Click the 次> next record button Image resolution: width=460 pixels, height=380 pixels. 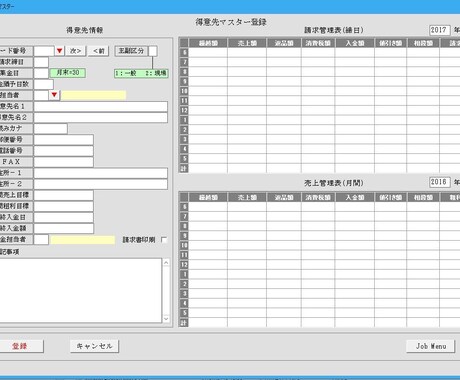(x=75, y=51)
